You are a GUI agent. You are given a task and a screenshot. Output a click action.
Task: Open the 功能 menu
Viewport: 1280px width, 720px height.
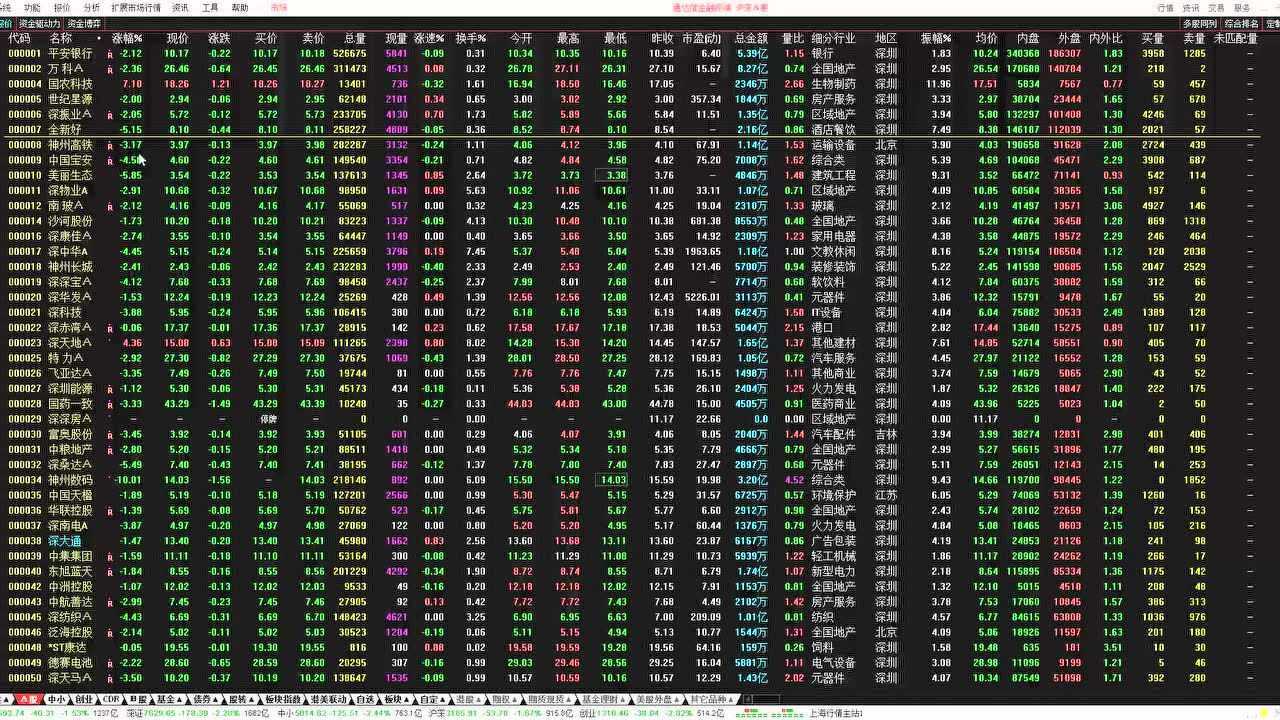[32, 7]
